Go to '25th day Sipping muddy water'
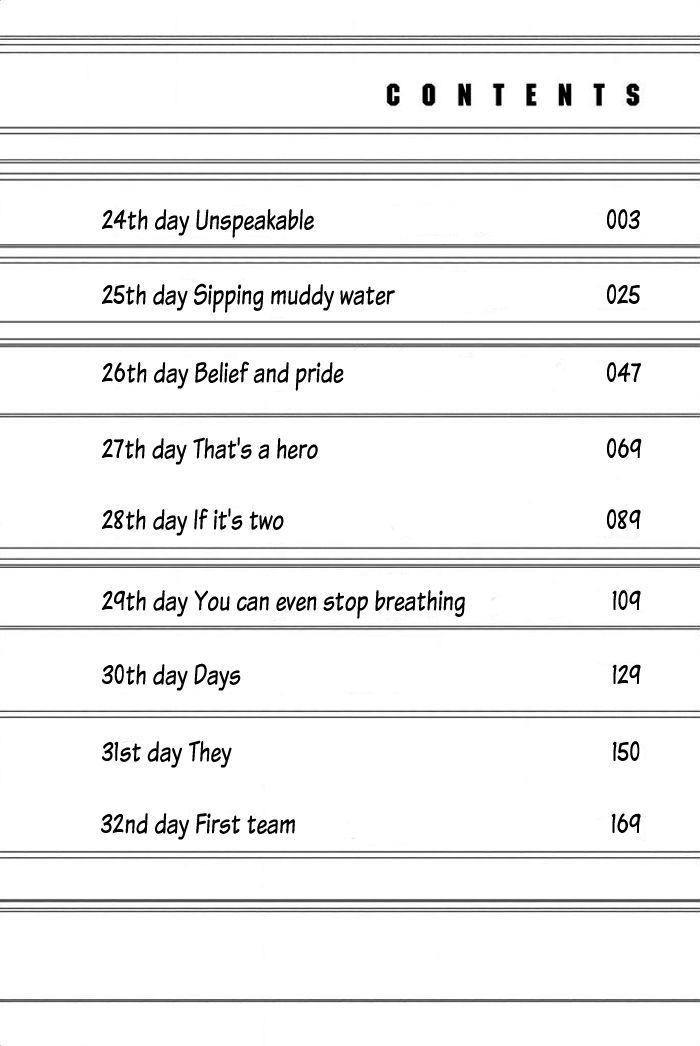This screenshot has width=700, height=1046. 247,296
